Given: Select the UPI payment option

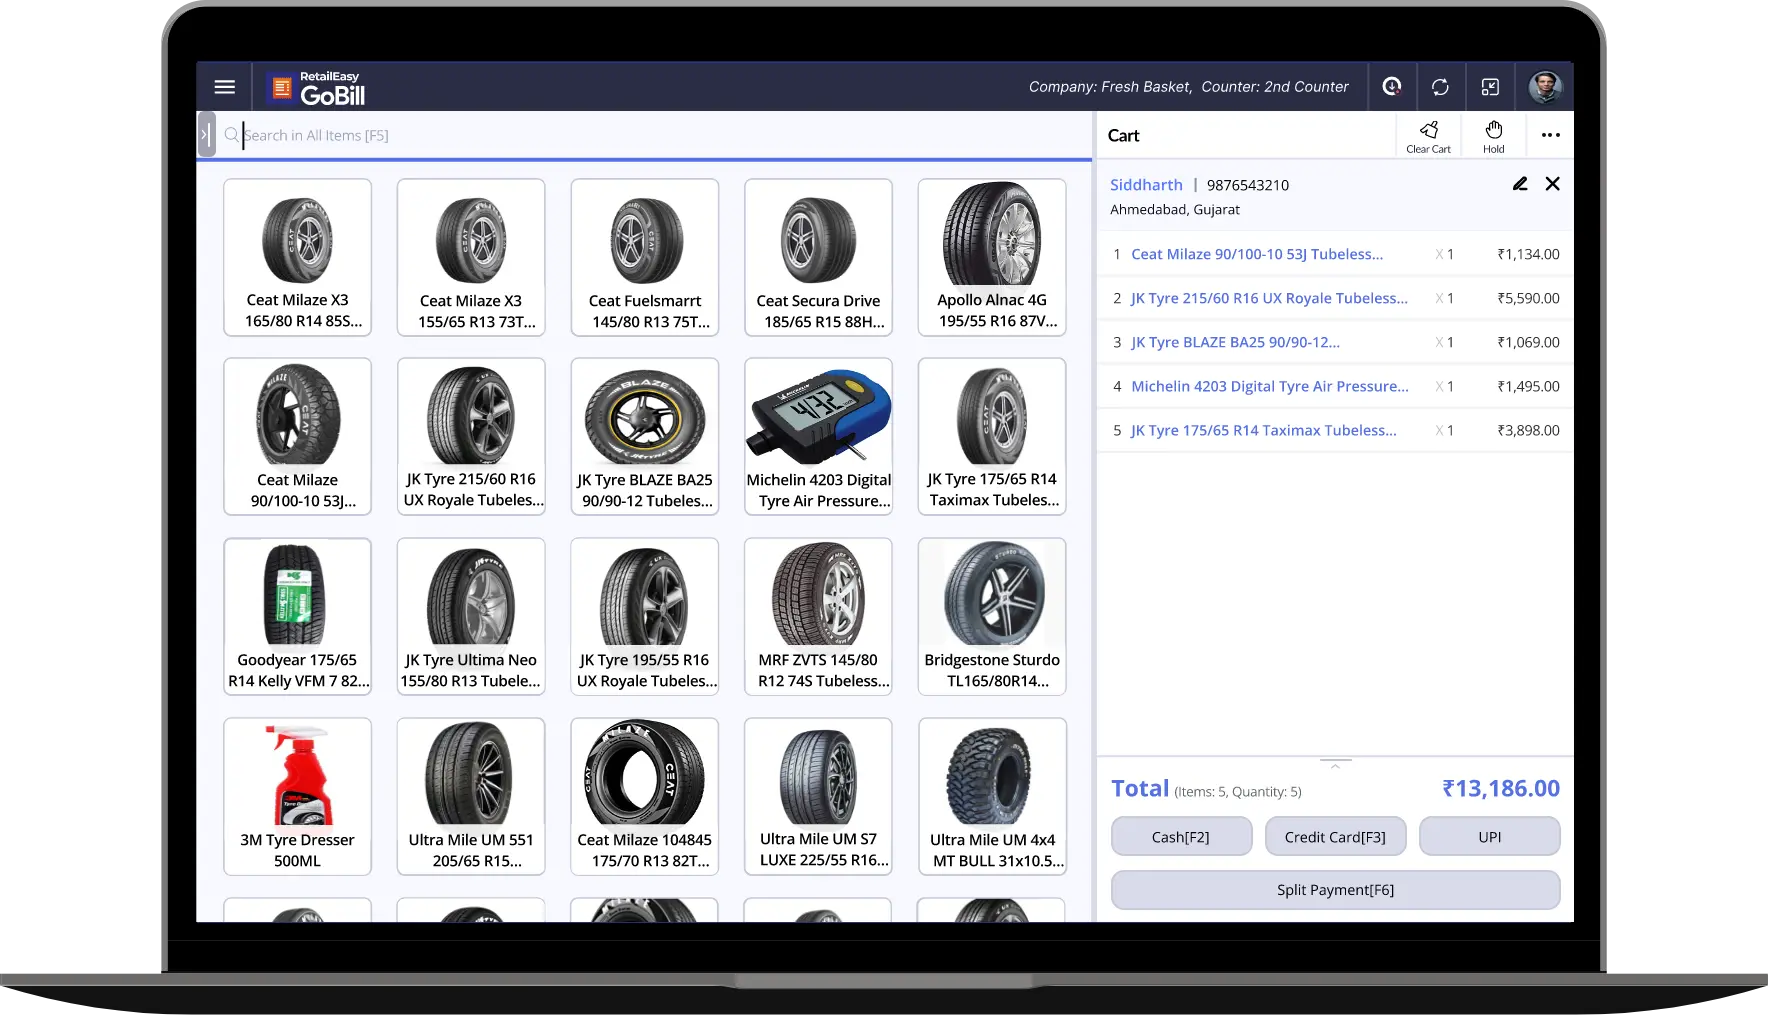Looking at the screenshot, I should click(x=1489, y=836).
